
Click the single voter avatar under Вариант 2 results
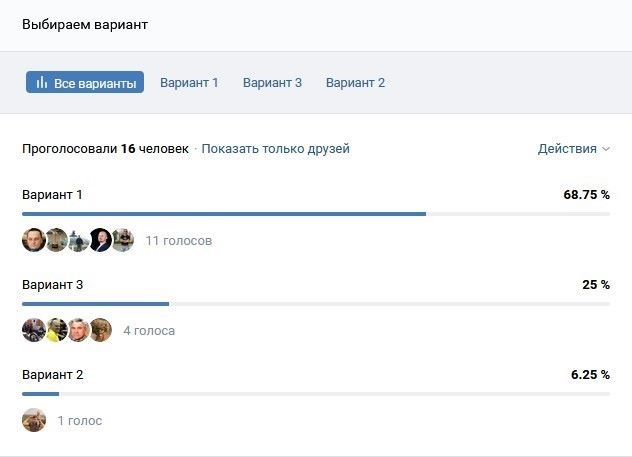pyautogui.click(x=34, y=420)
